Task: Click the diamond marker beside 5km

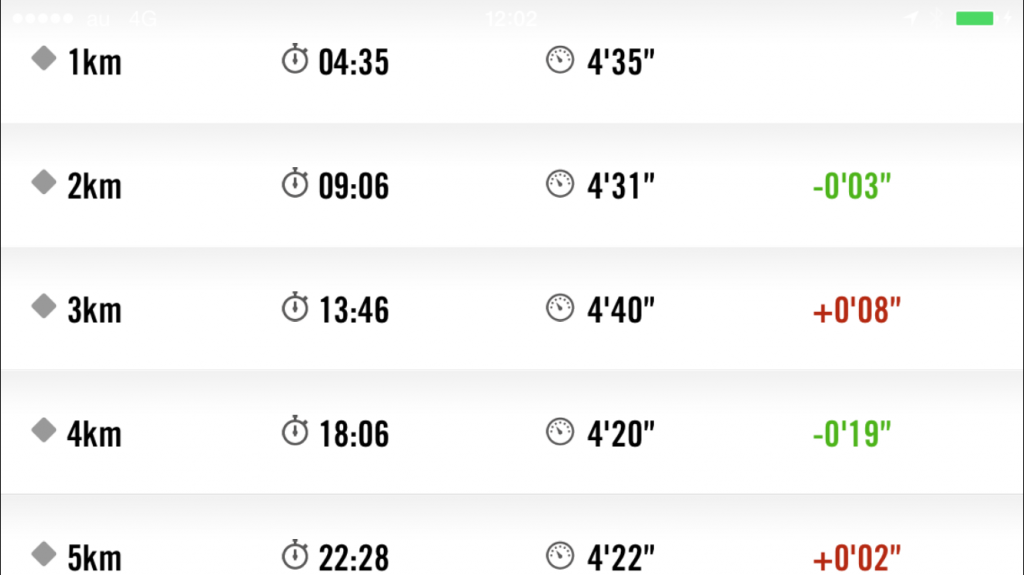Action: click(44, 553)
